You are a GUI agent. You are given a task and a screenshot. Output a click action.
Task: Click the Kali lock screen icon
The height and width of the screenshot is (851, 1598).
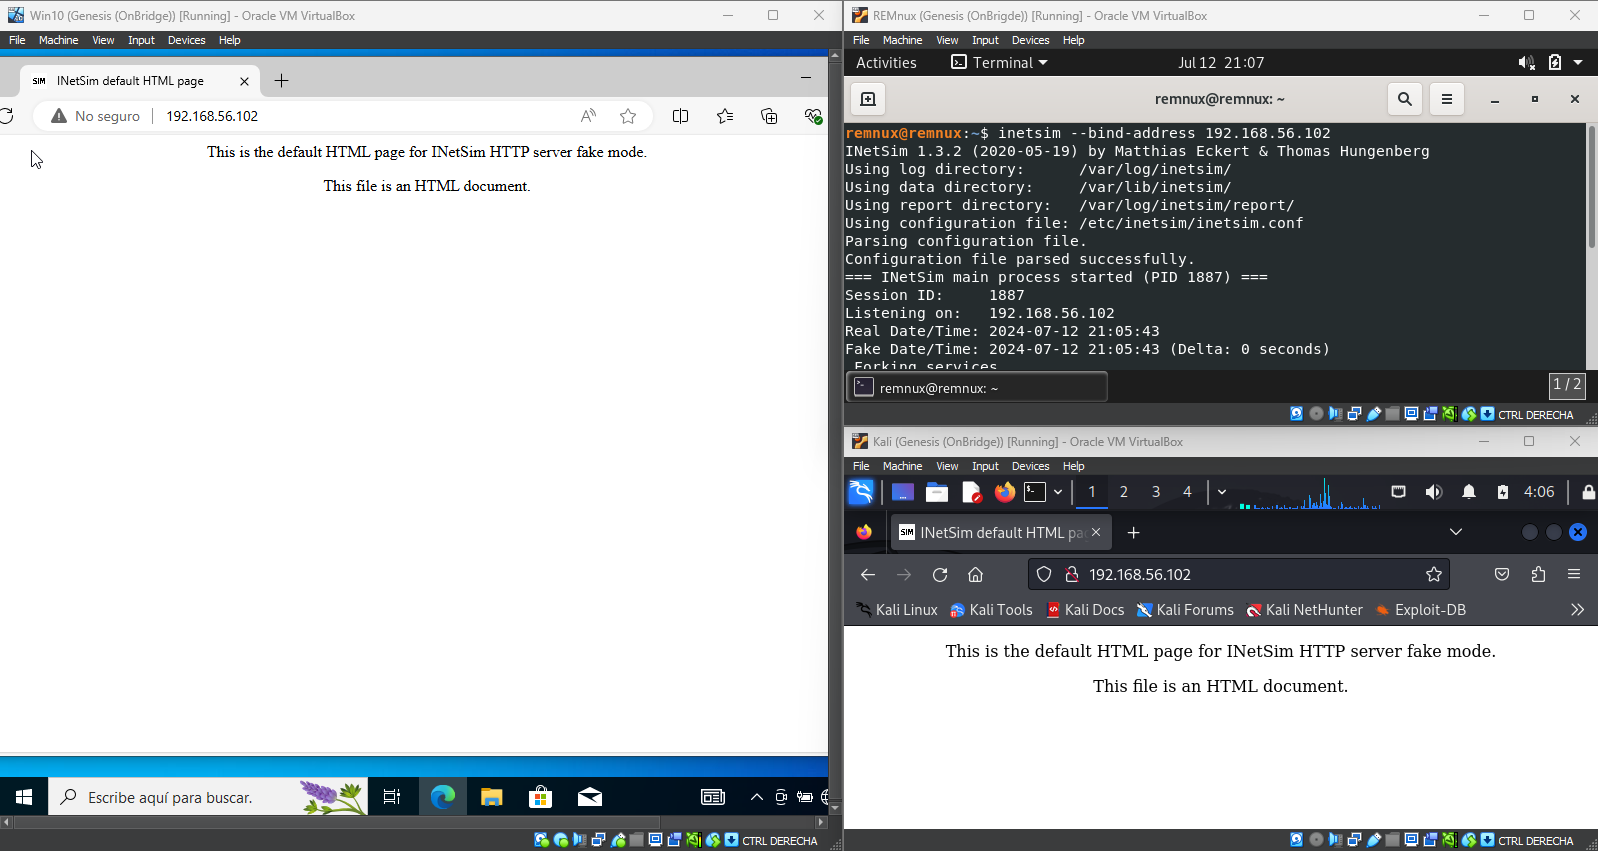1588,492
